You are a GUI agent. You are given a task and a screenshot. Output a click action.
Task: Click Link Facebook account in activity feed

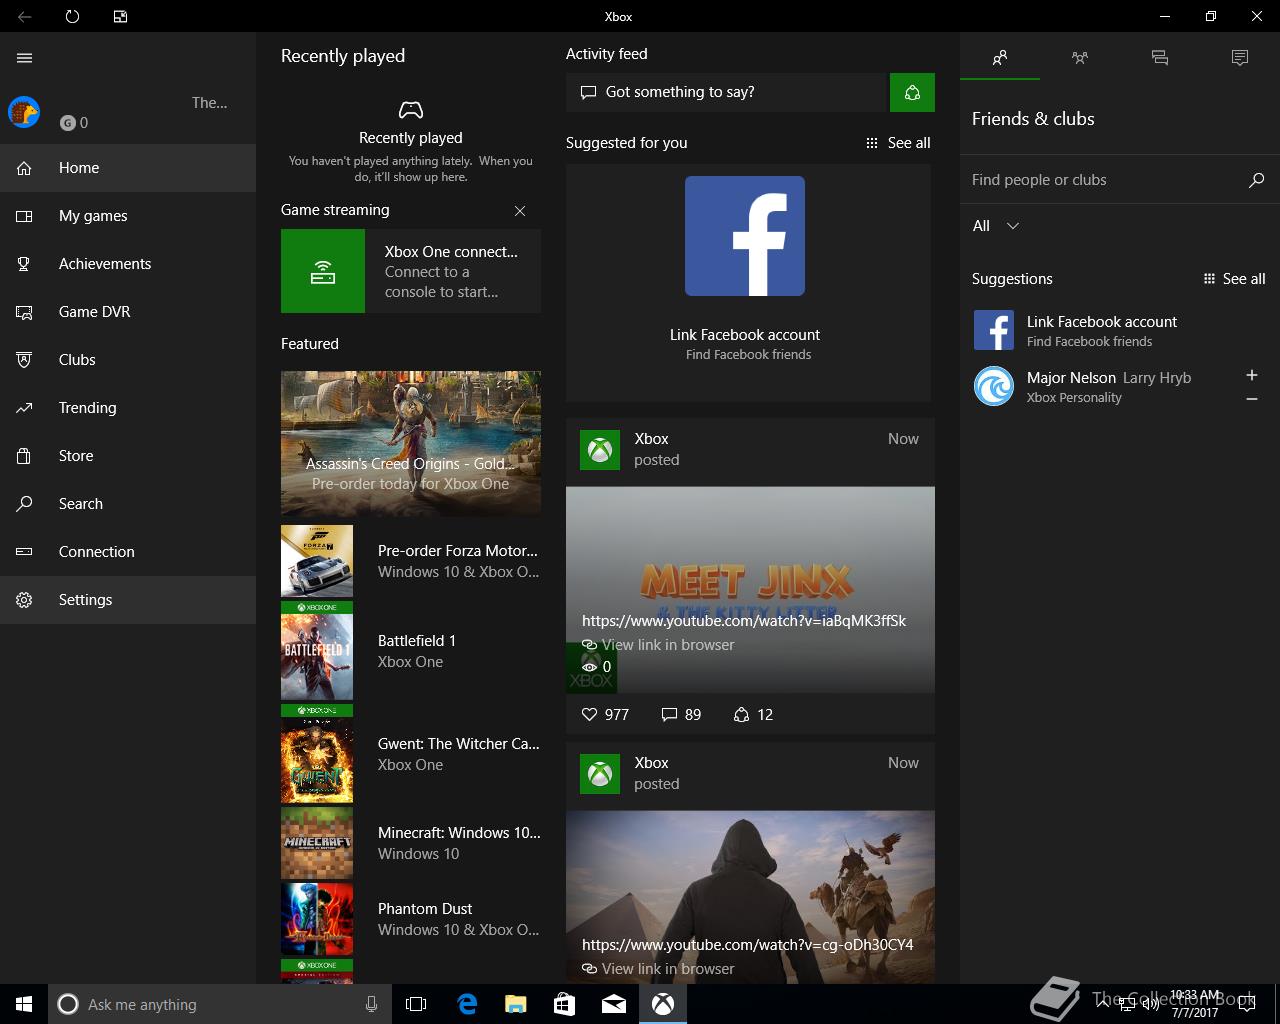(x=745, y=335)
